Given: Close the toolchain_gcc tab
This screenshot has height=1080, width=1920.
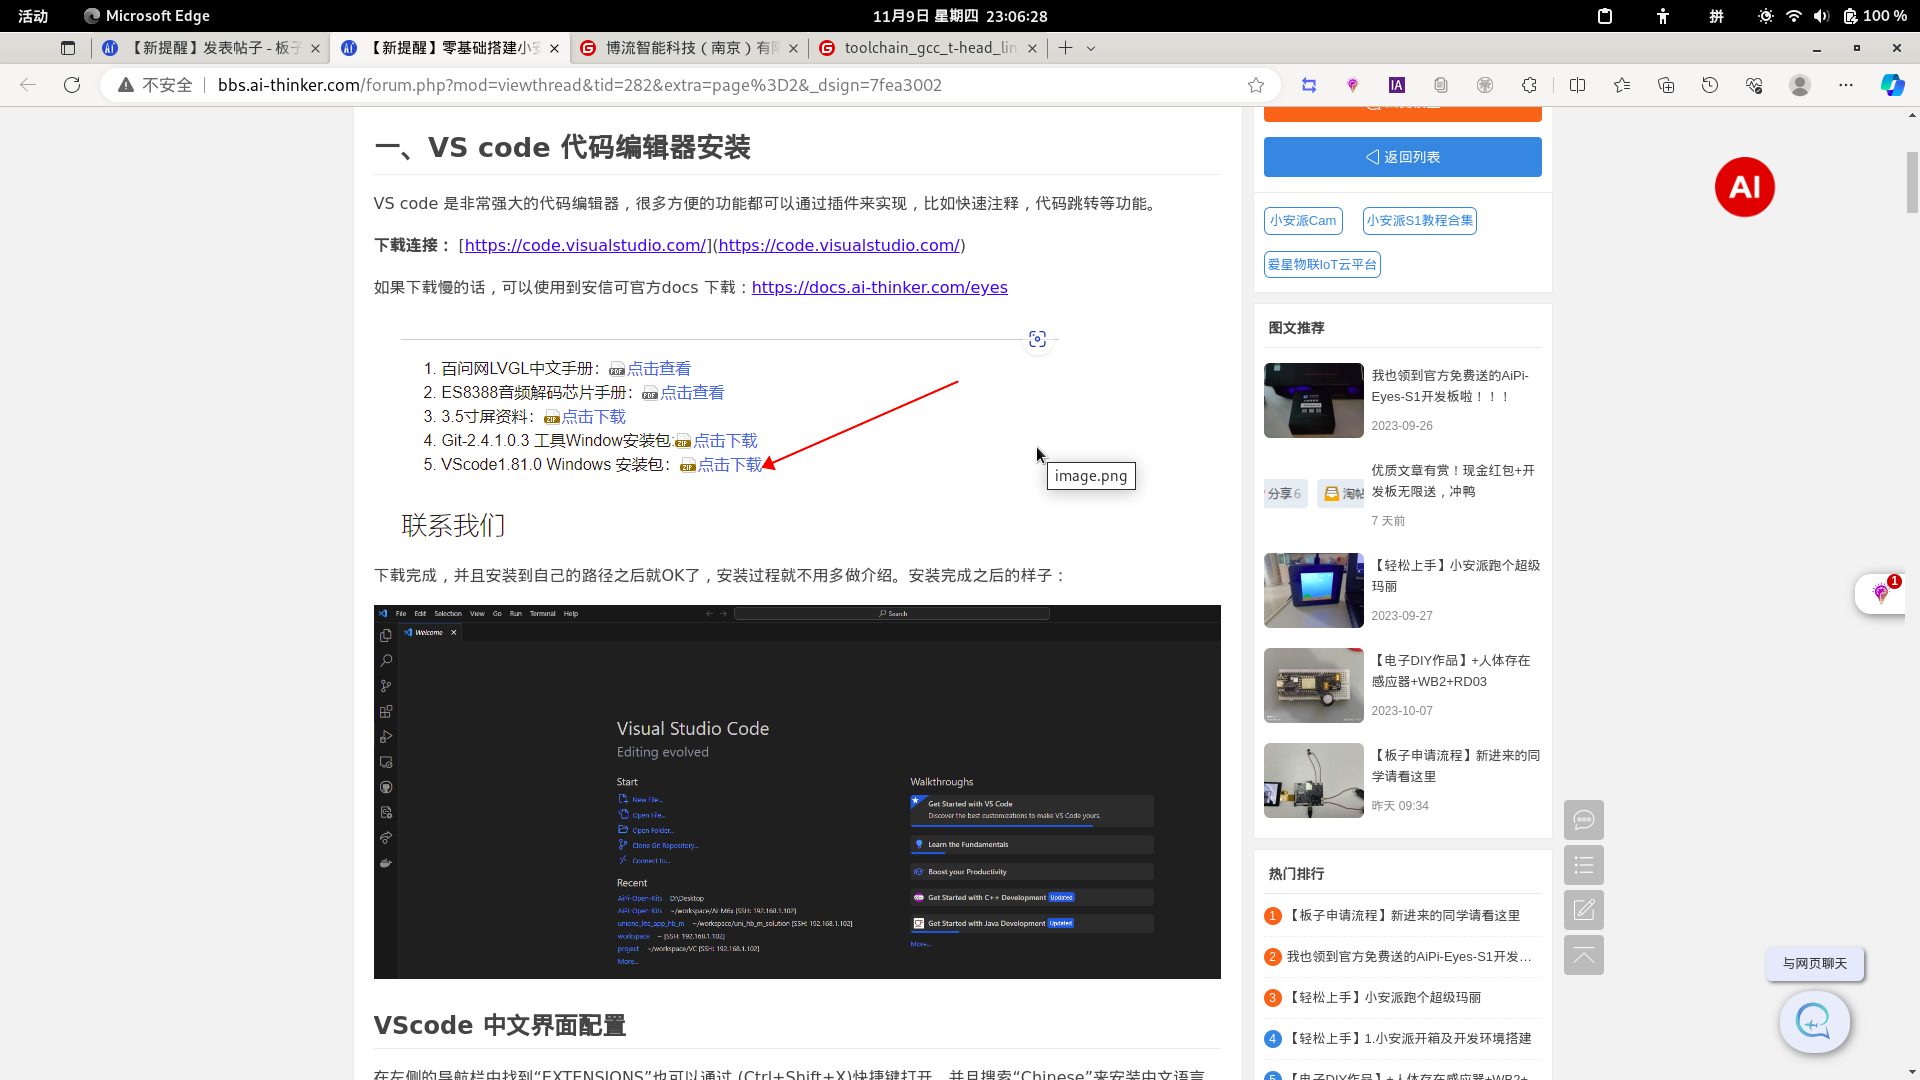Looking at the screenshot, I should click(1032, 48).
